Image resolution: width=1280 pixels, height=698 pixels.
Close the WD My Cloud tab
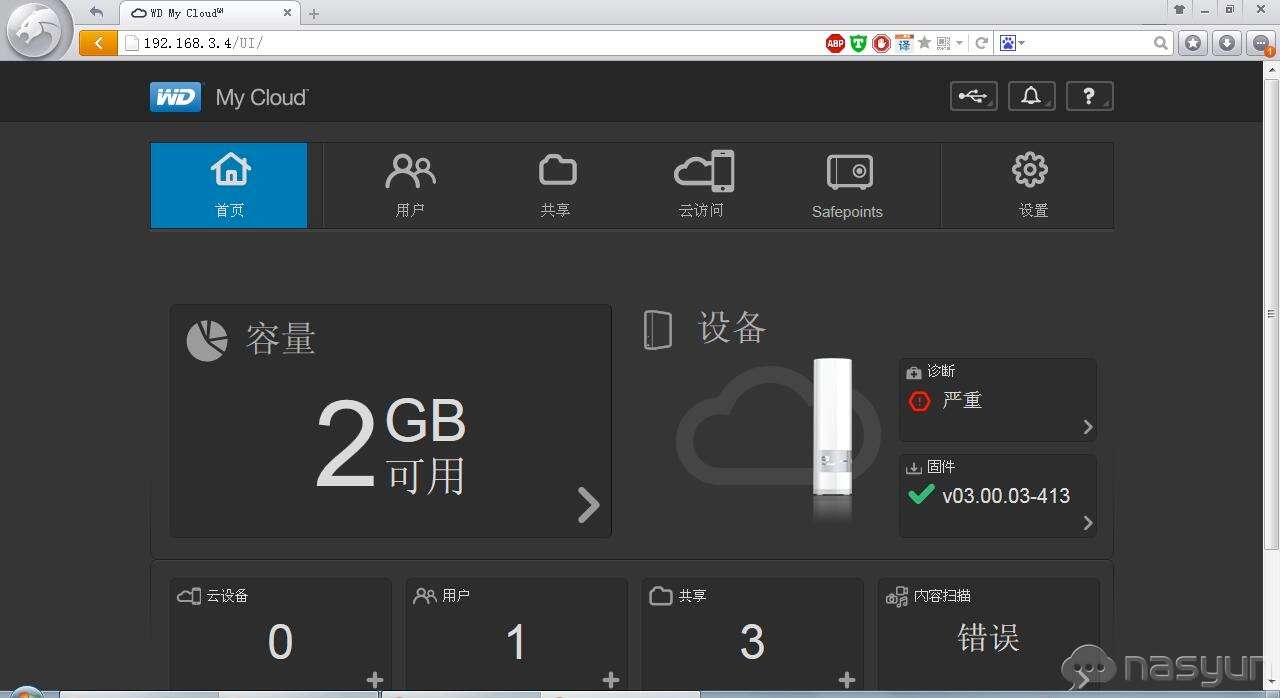pos(288,13)
